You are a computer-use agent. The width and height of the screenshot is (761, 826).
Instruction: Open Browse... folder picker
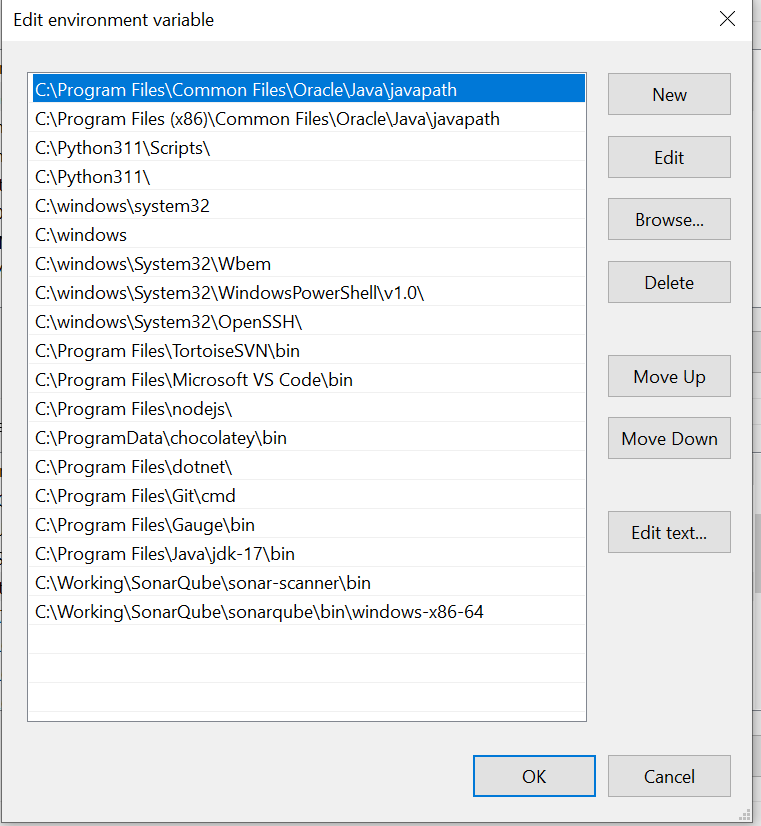[x=669, y=220]
